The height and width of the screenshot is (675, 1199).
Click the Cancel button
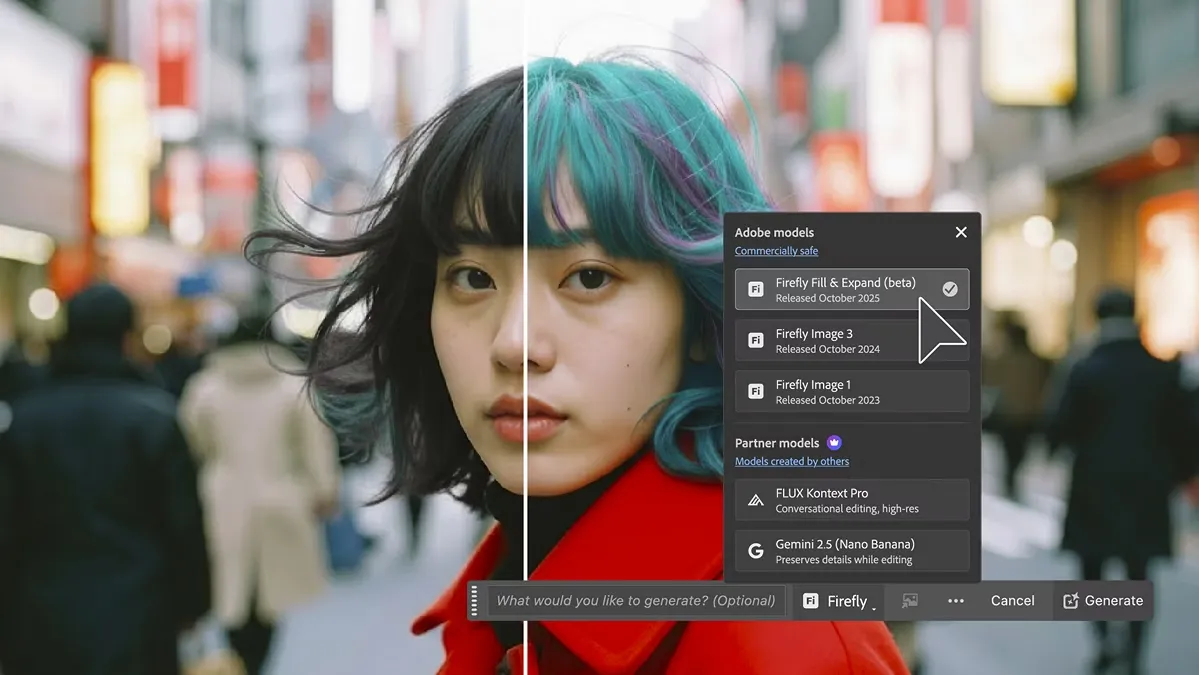point(1012,601)
